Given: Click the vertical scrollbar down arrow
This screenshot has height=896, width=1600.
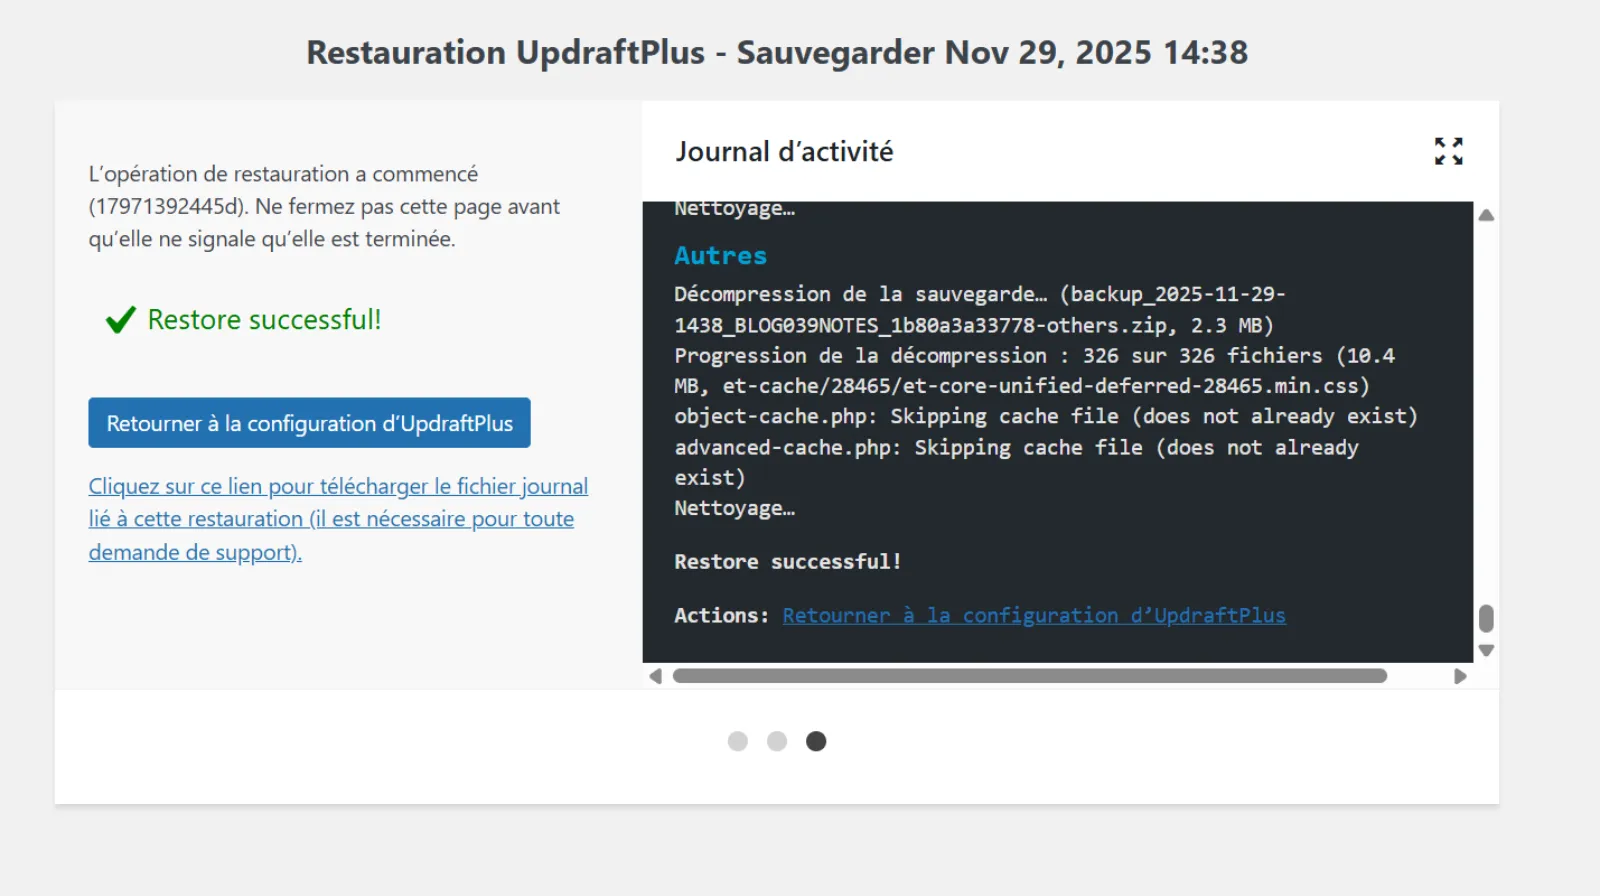Looking at the screenshot, I should point(1486,650).
